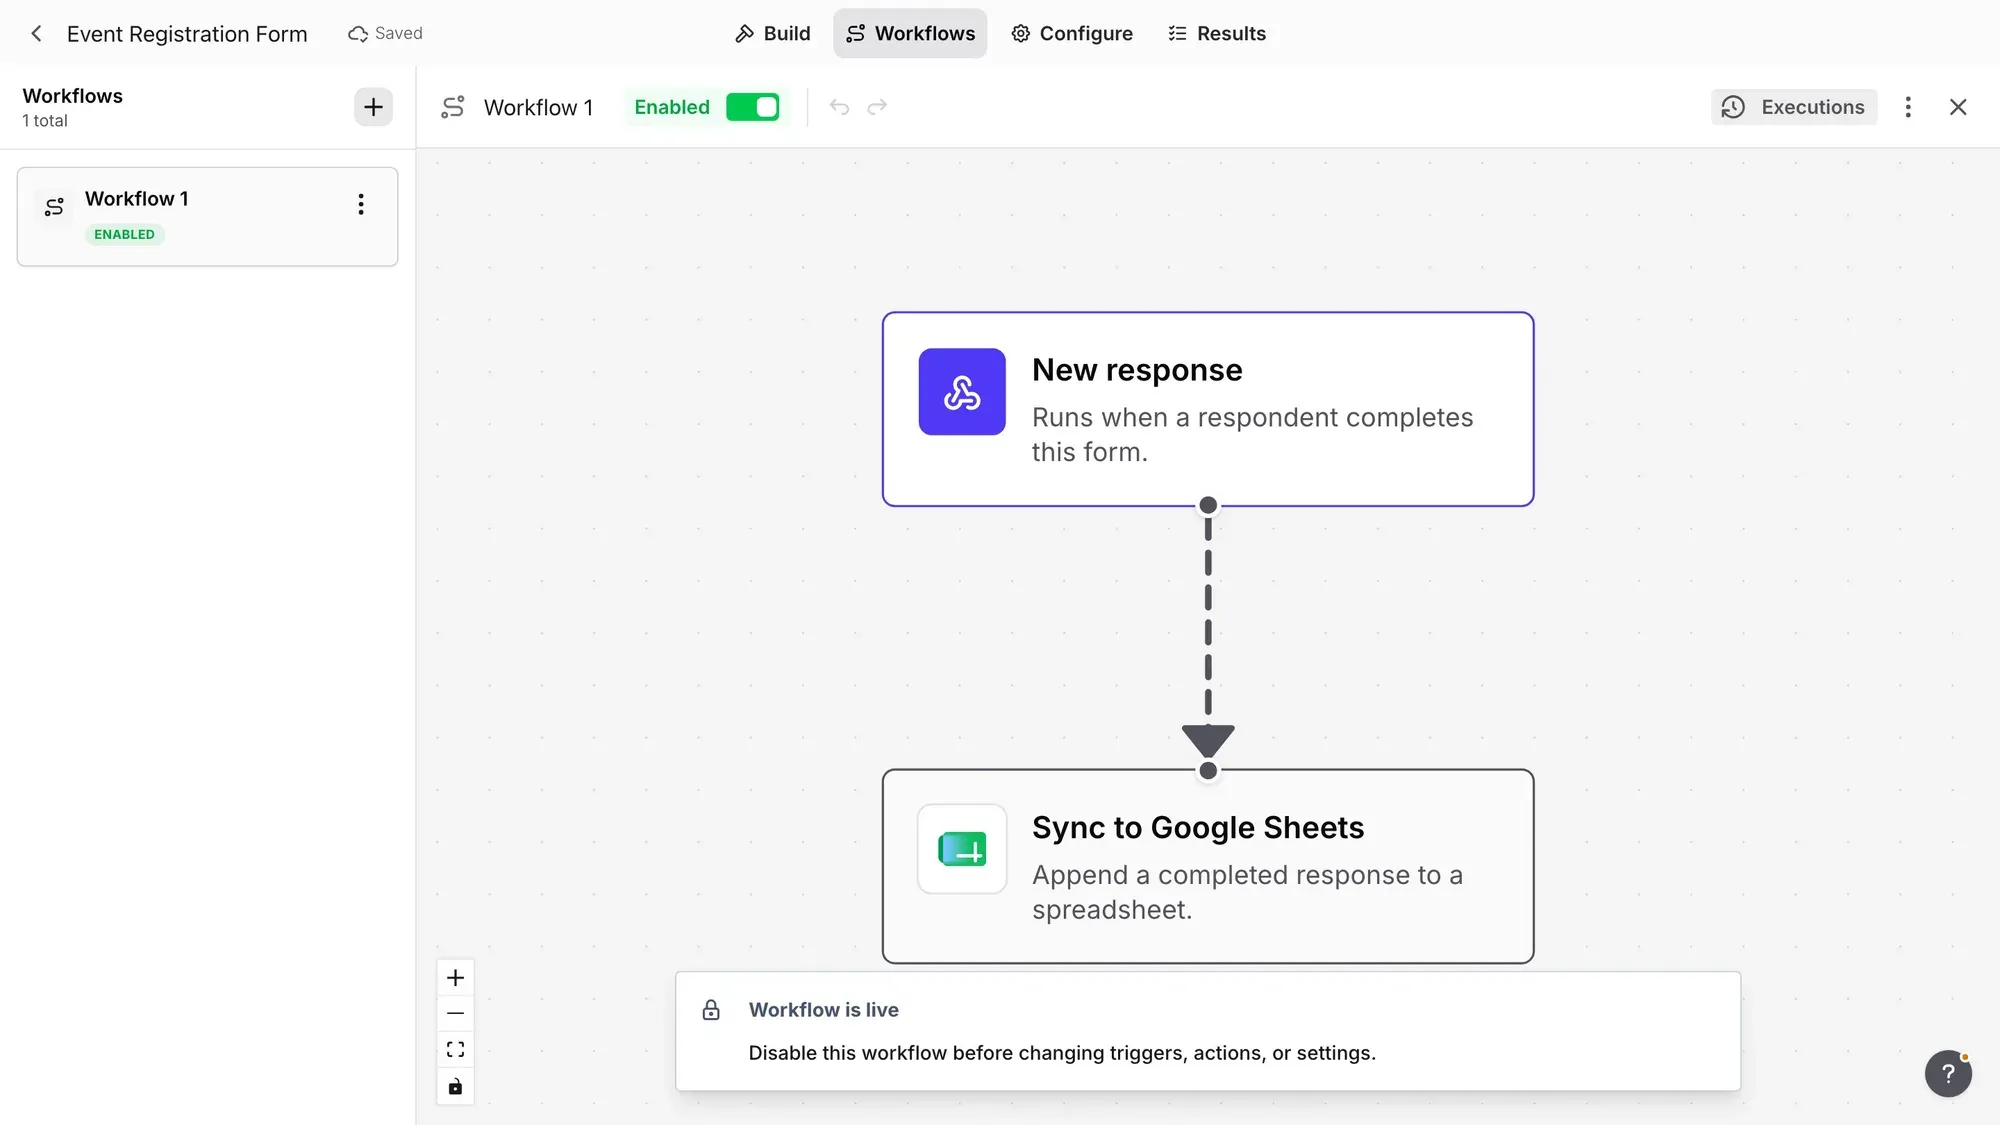The height and width of the screenshot is (1125, 2000).
Task: Zoom in on the canvas
Action: [x=455, y=978]
